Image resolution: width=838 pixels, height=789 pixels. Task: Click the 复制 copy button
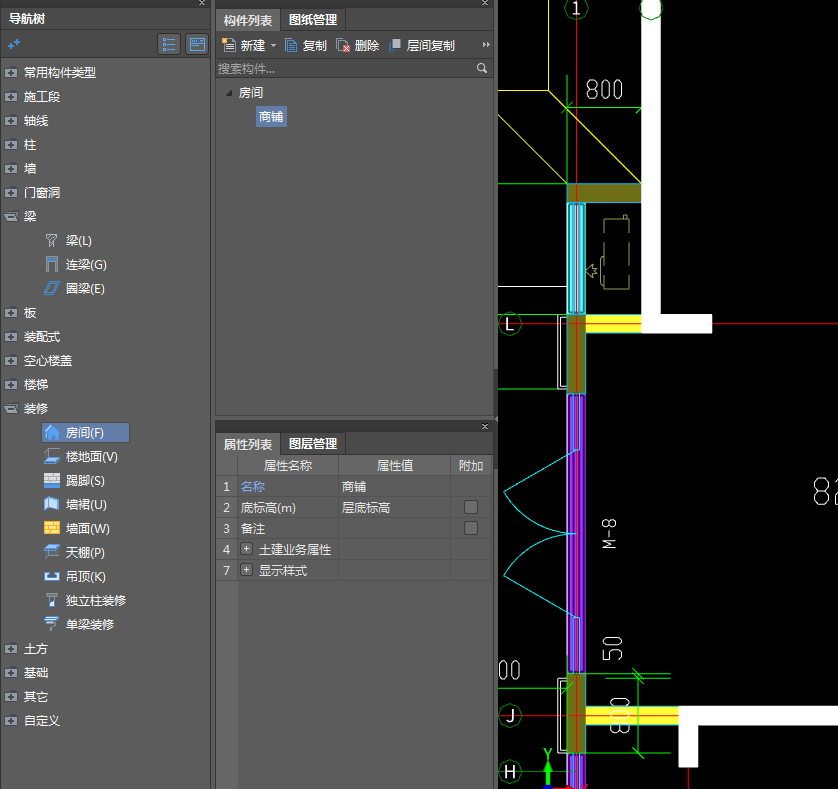pos(306,45)
